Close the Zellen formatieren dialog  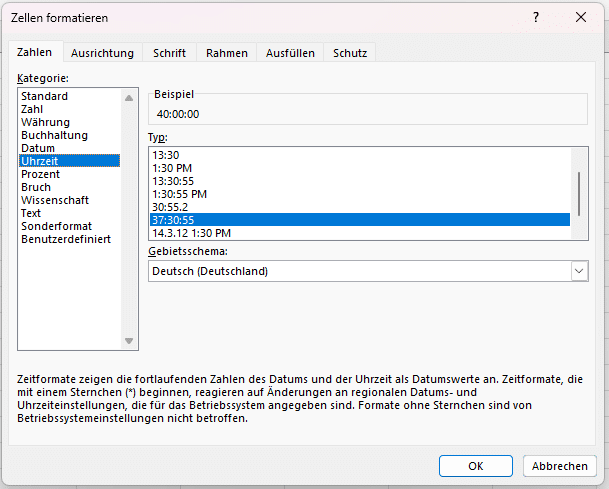click(581, 17)
